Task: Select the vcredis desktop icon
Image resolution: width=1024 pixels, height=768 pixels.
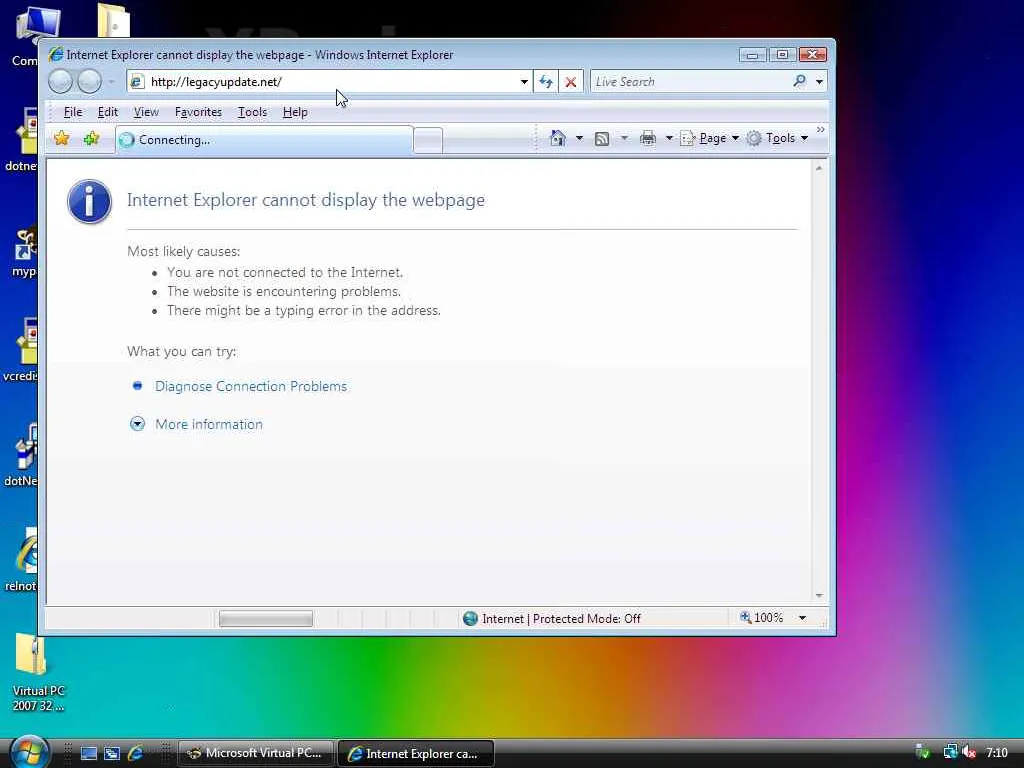Action: (21, 350)
